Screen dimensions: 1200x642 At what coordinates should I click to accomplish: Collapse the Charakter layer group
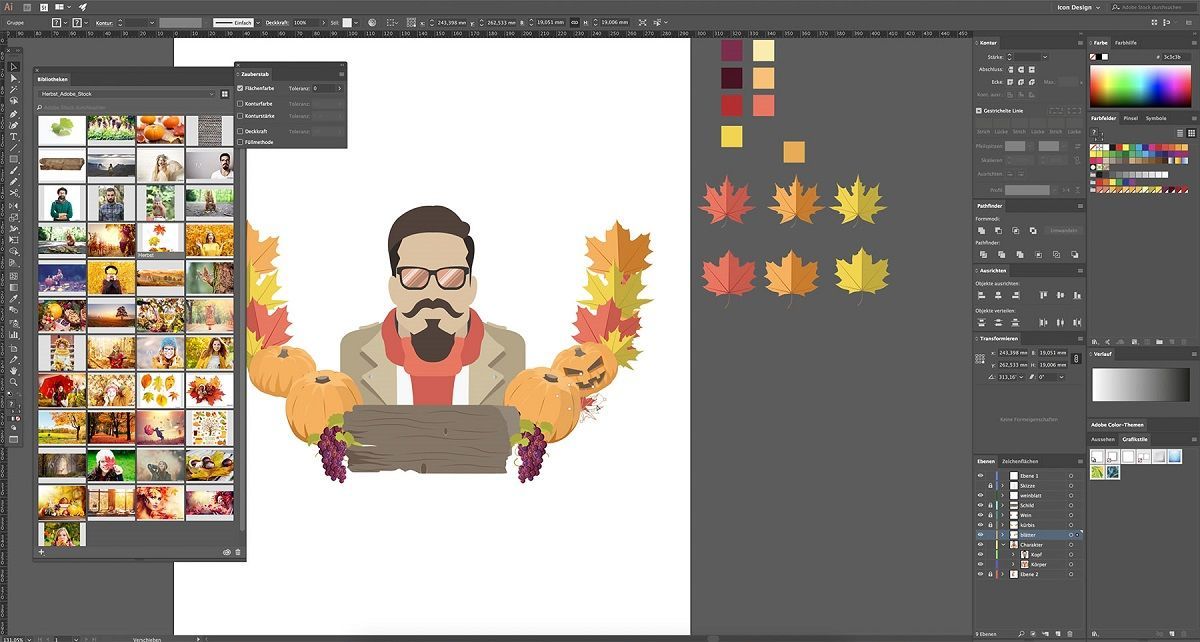pyautogui.click(x=1002, y=545)
